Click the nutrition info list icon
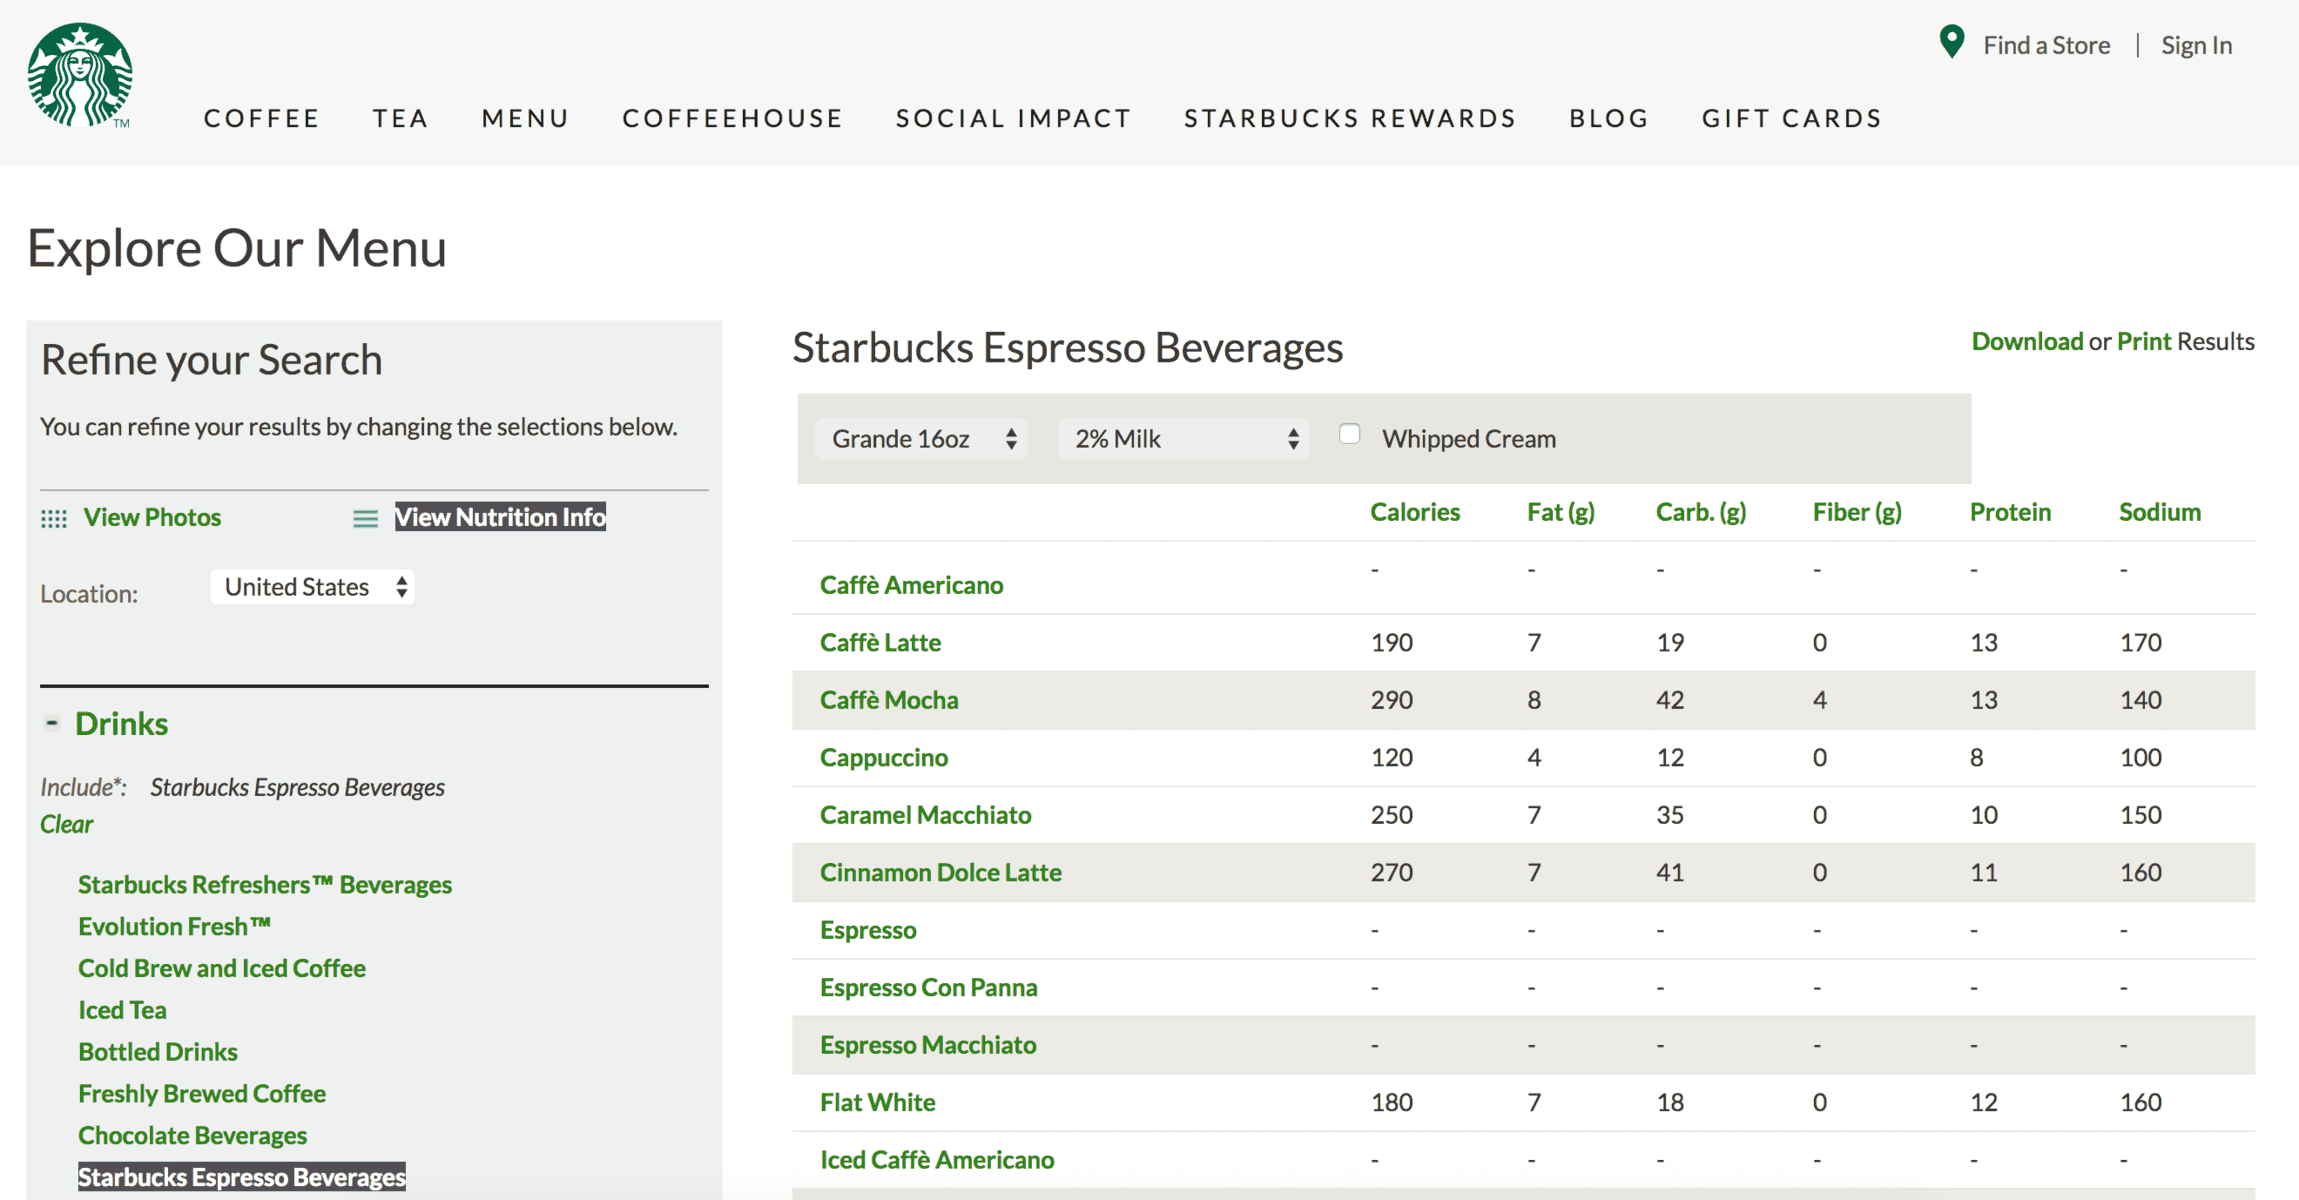 (x=366, y=518)
